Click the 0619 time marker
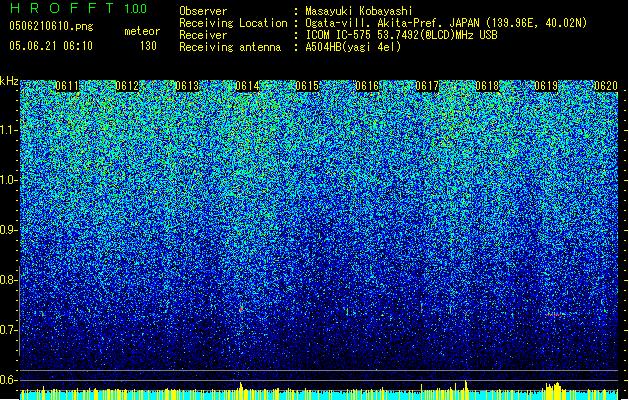629x400 pixels. [x=546, y=86]
